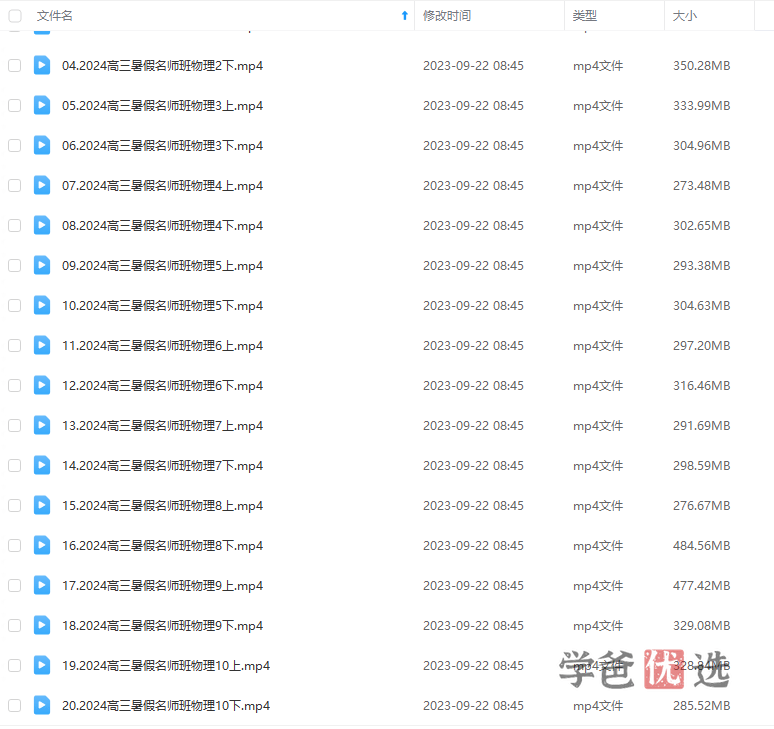Open file 13.2024高三暑假名师班物理7上.mp4

(162, 425)
